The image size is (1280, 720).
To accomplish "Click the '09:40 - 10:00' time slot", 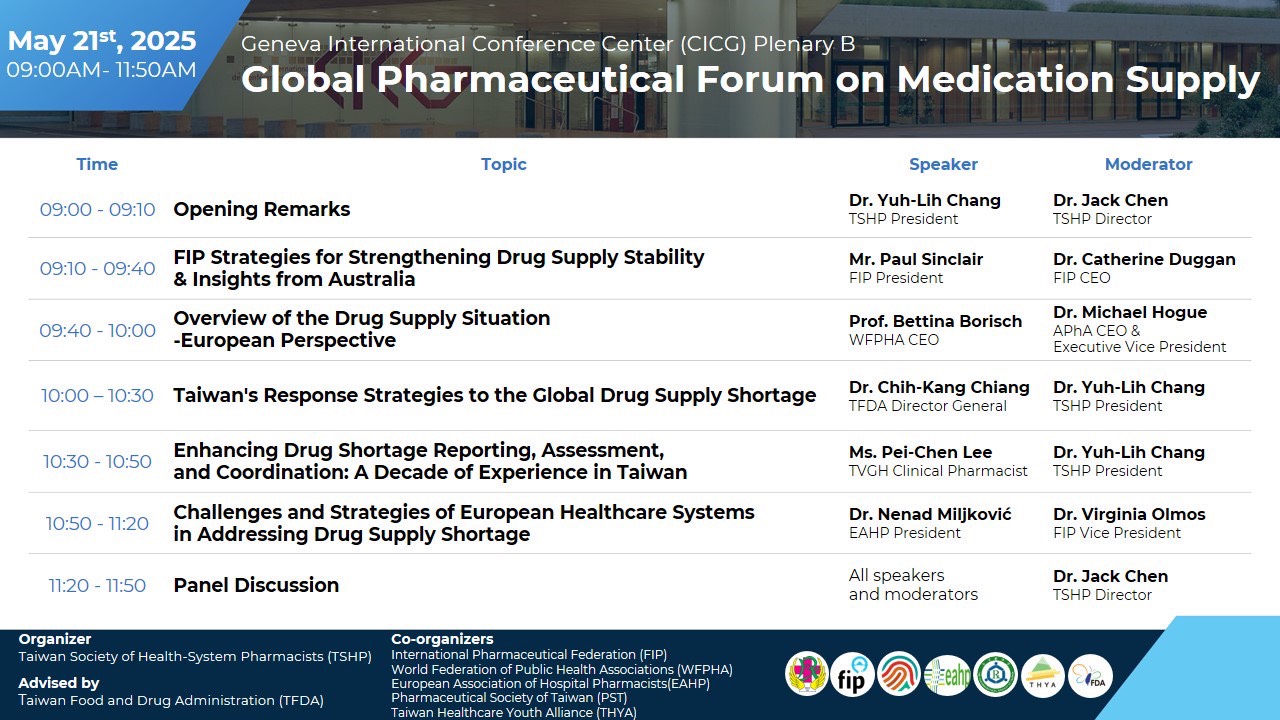I will click(98, 331).
